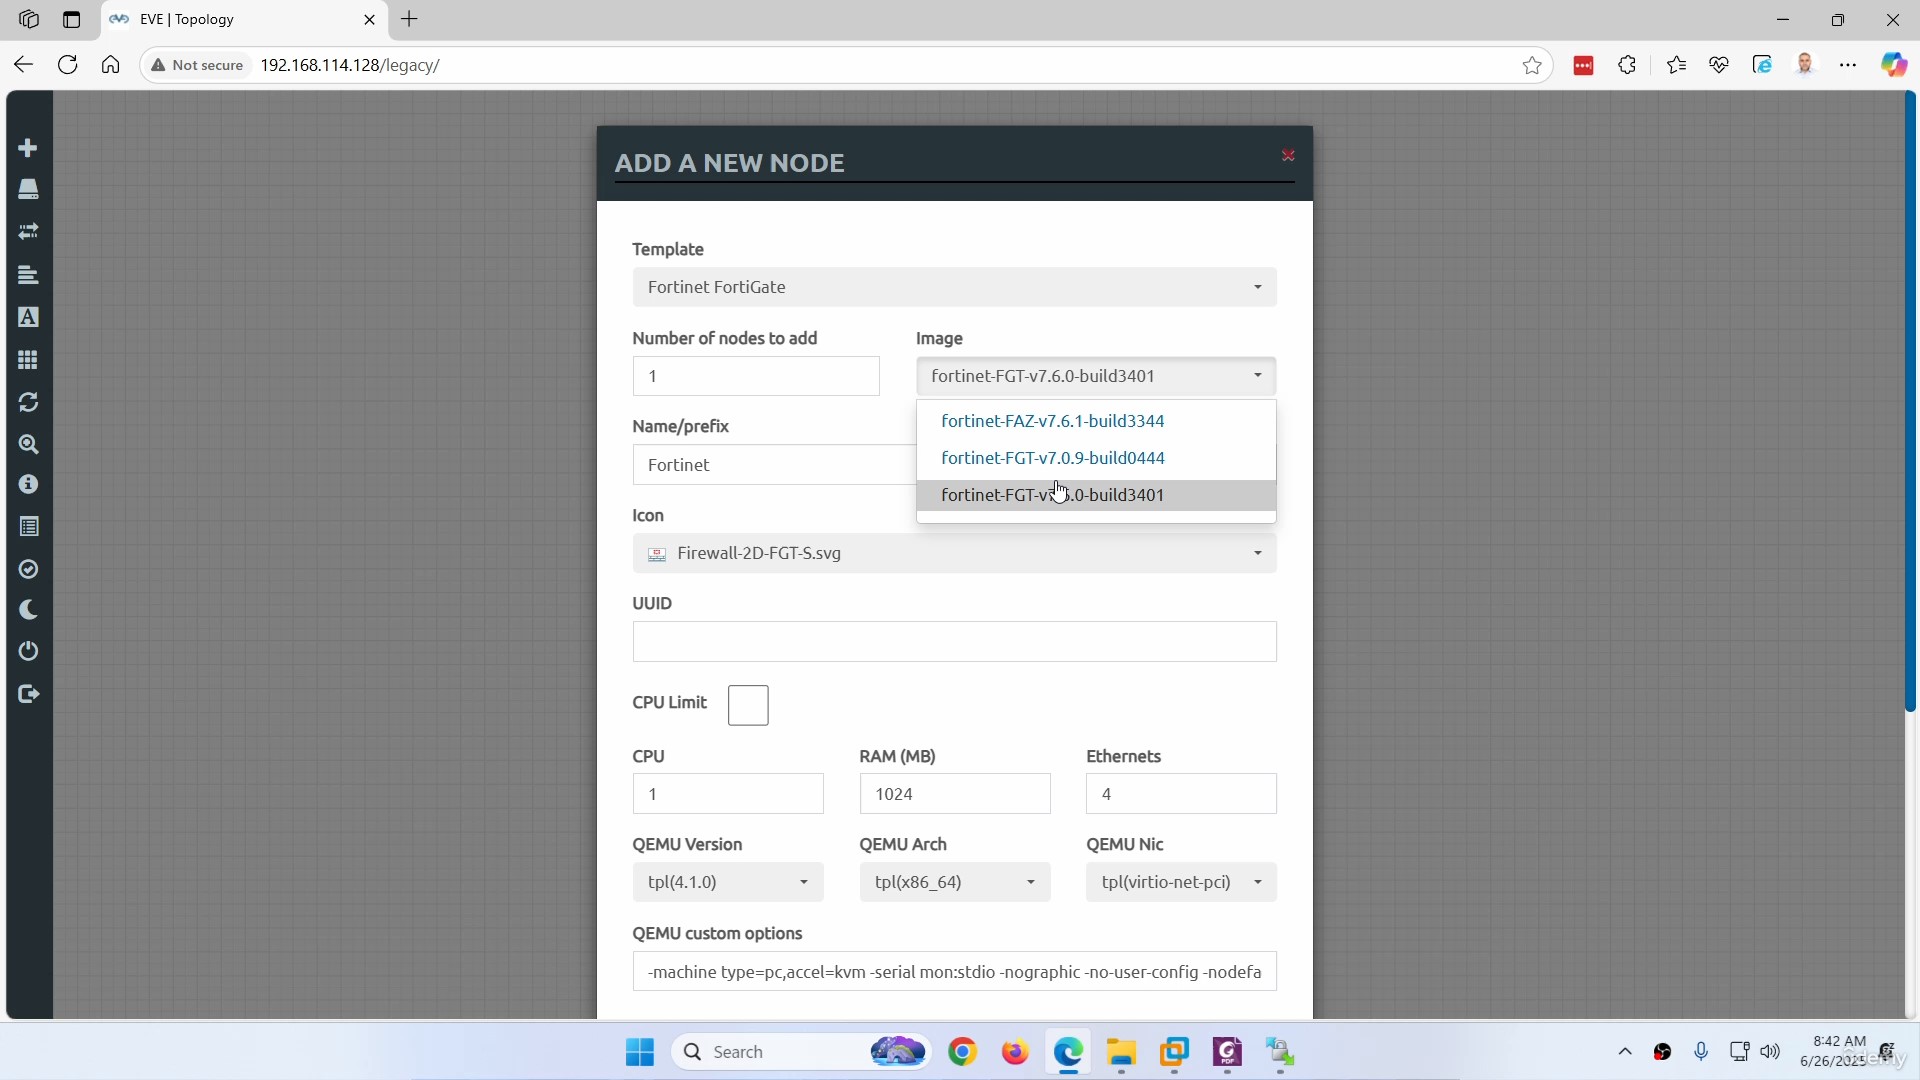Image resolution: width=1920 pixels, height=1080 pixels.
Task: Select fortinet-FGT-v7.0.9-build0444 image option
Action: pos(1096,458)
